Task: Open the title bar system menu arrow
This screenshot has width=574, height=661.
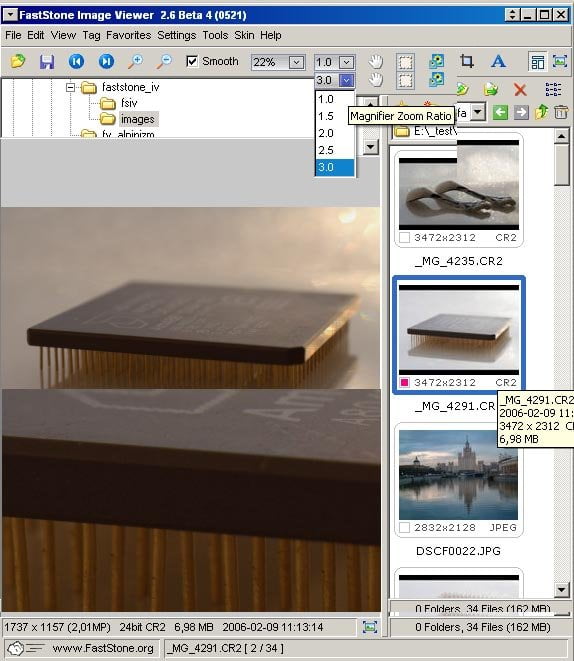Action: pos(10,15)
